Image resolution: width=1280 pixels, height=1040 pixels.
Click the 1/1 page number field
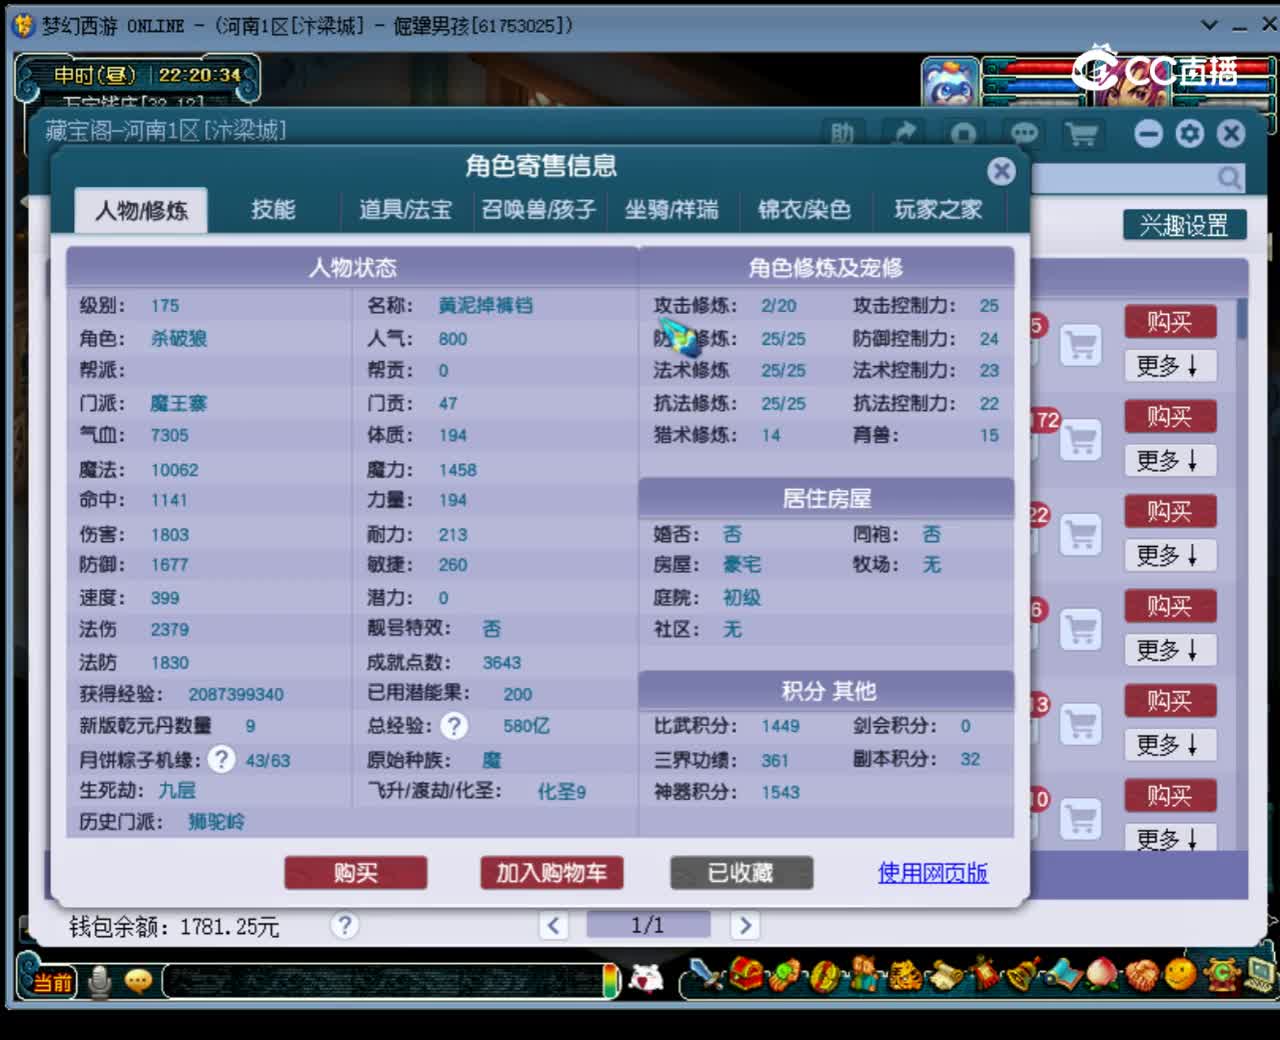pyautogui.click(x=648, y=925)
